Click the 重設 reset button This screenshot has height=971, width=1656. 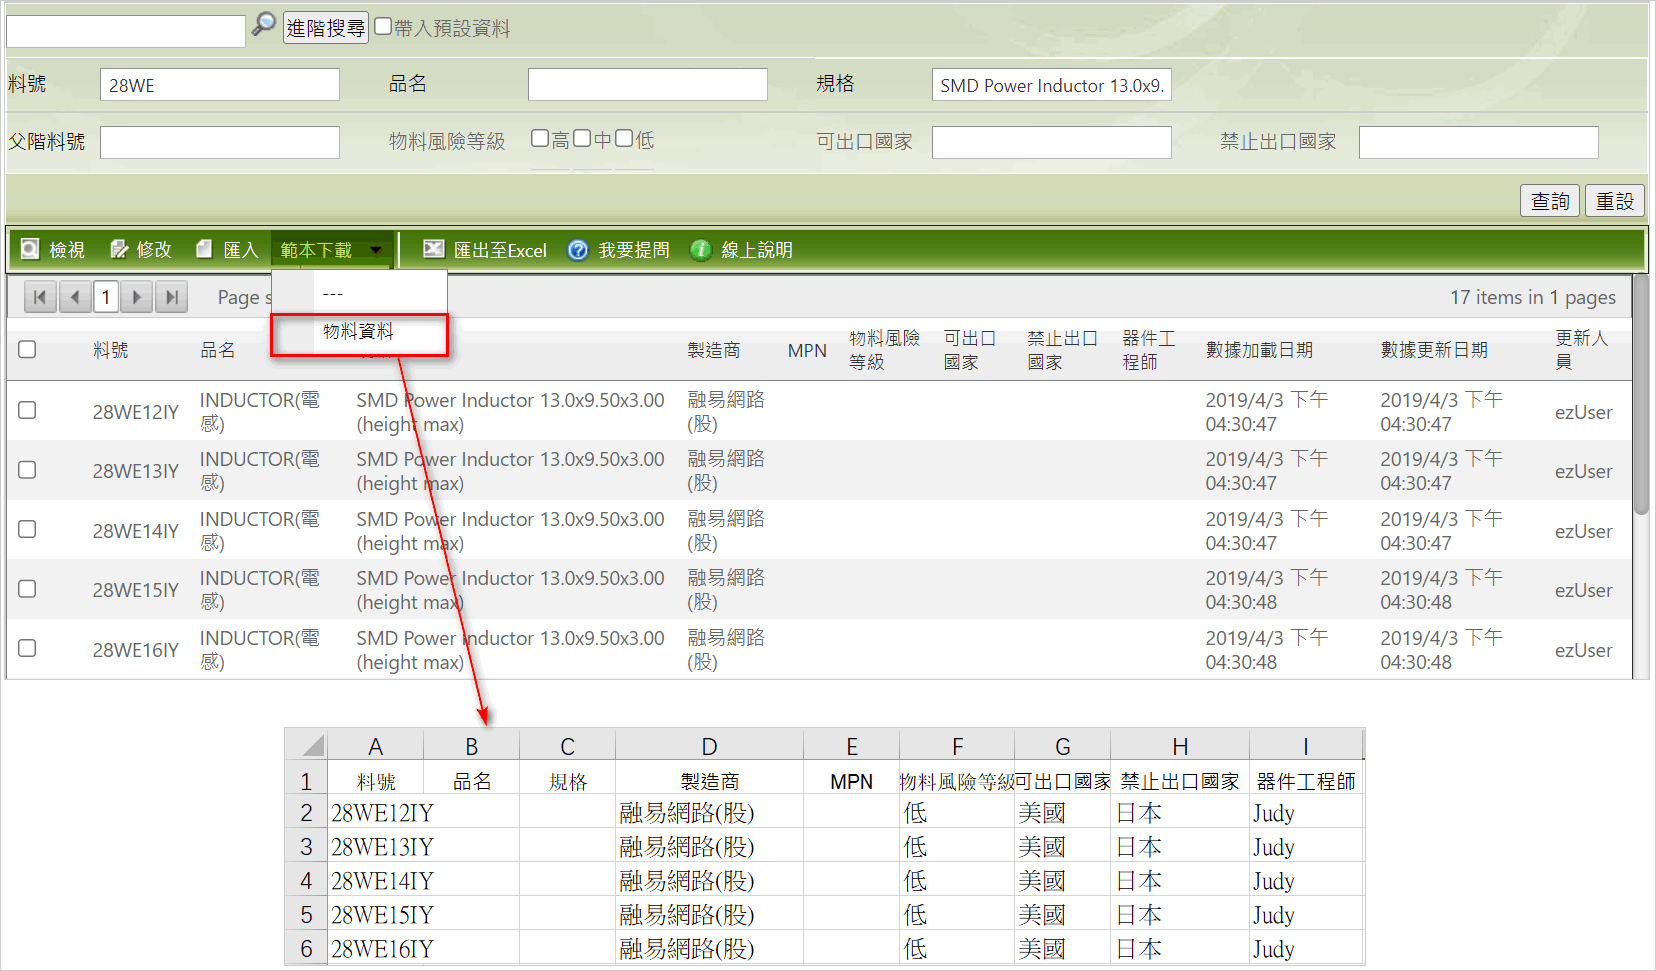(x=1614, y=201)
